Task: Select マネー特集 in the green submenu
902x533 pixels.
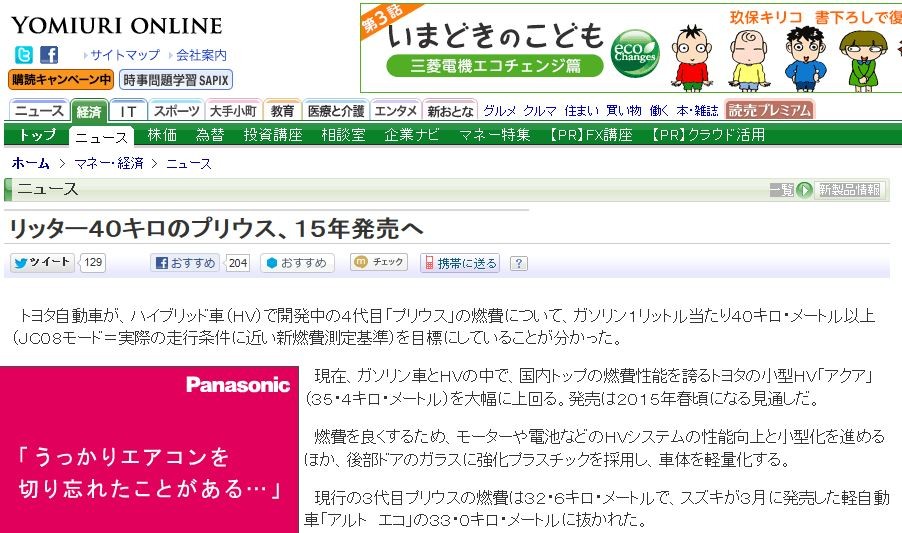Action: [x=495, y=135]
